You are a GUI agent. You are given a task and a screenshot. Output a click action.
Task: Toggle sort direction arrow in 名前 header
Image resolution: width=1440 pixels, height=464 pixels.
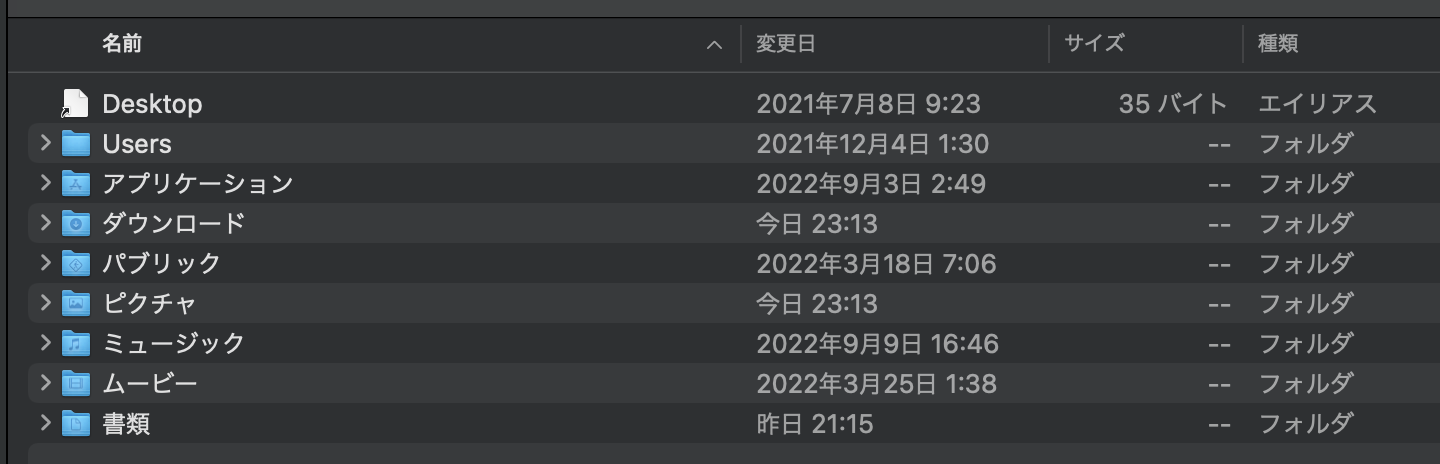click(714, 45)
